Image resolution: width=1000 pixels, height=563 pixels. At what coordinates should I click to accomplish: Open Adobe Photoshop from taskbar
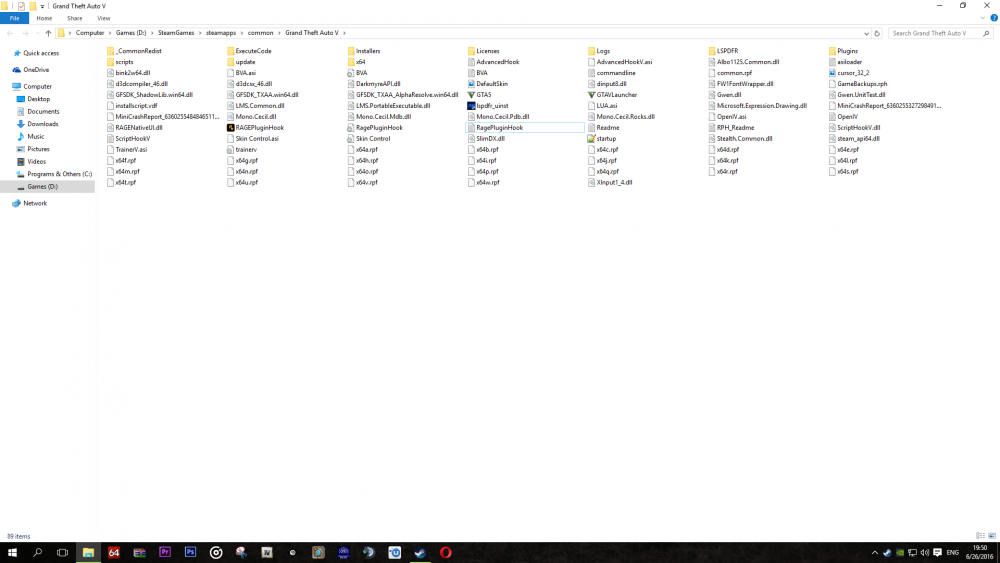click(x=190, y=552)
